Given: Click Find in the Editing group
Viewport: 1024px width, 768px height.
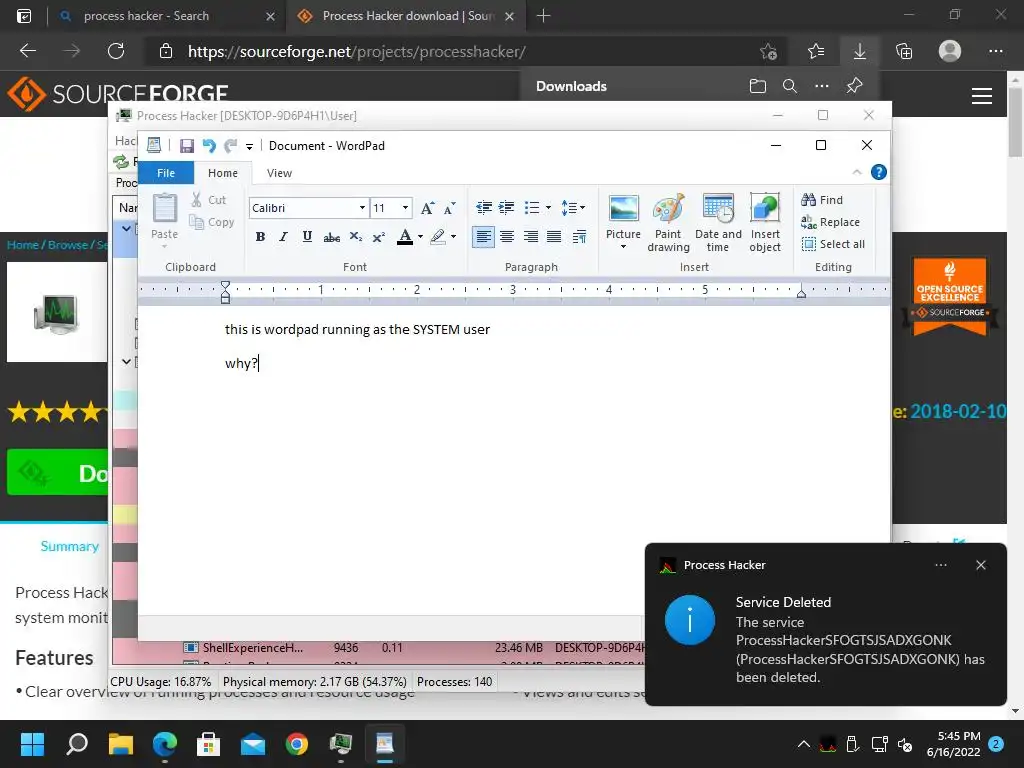Looking at the screenshot, I should pos(822,200).
